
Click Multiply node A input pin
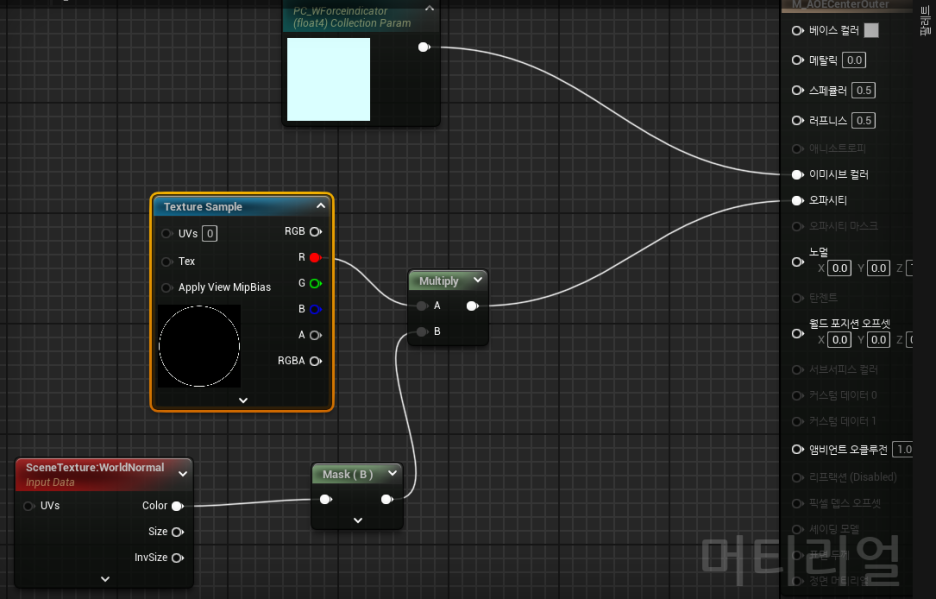coord(422,306)
